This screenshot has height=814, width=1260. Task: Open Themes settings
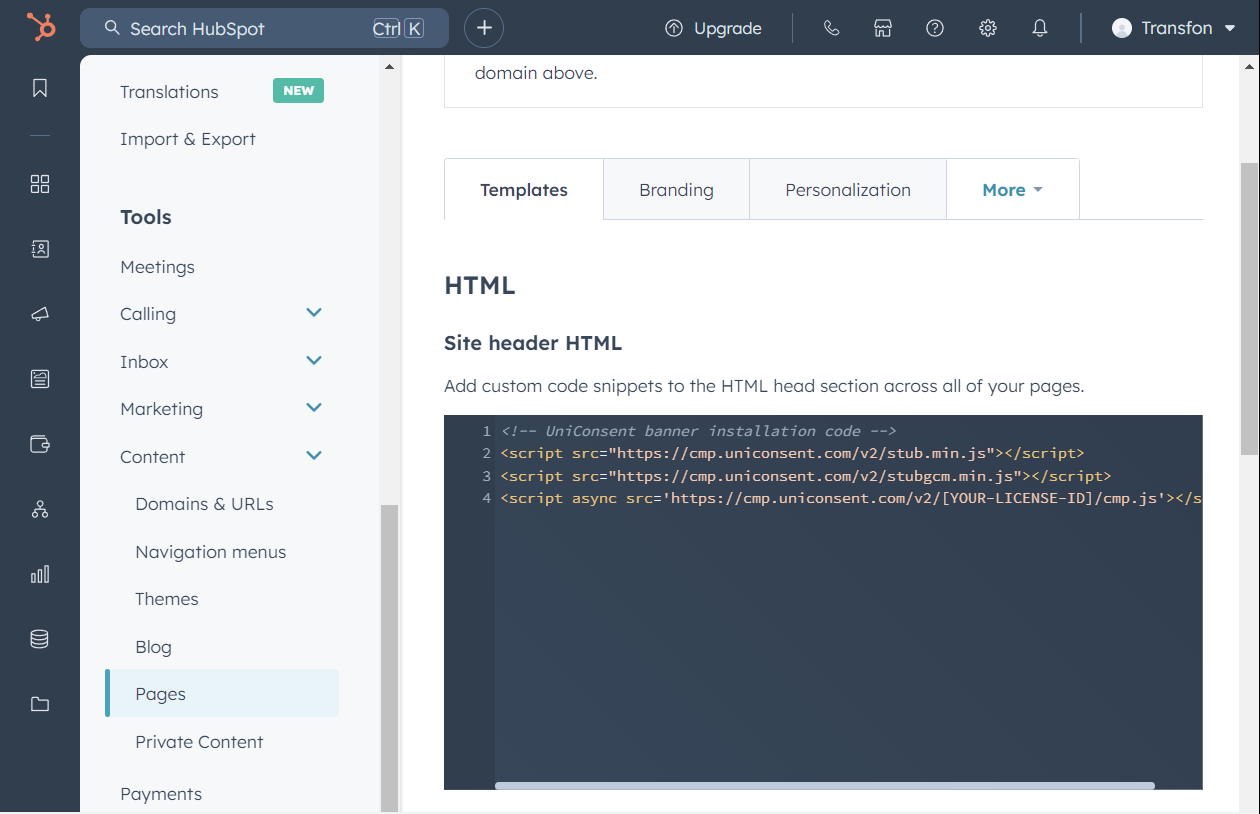coord(167,599)
